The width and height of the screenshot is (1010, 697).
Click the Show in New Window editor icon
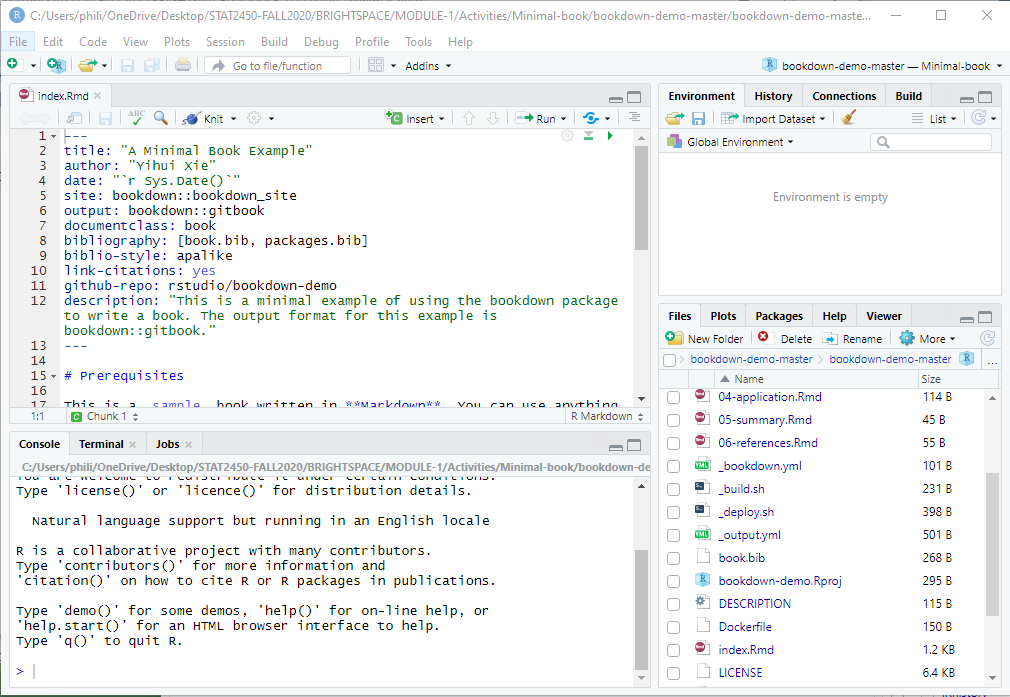click(x=75, y=118)
